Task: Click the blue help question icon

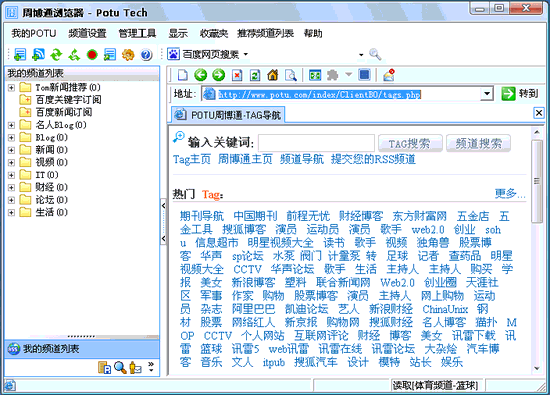Action: pyautogui.click(x=146, y=54)
